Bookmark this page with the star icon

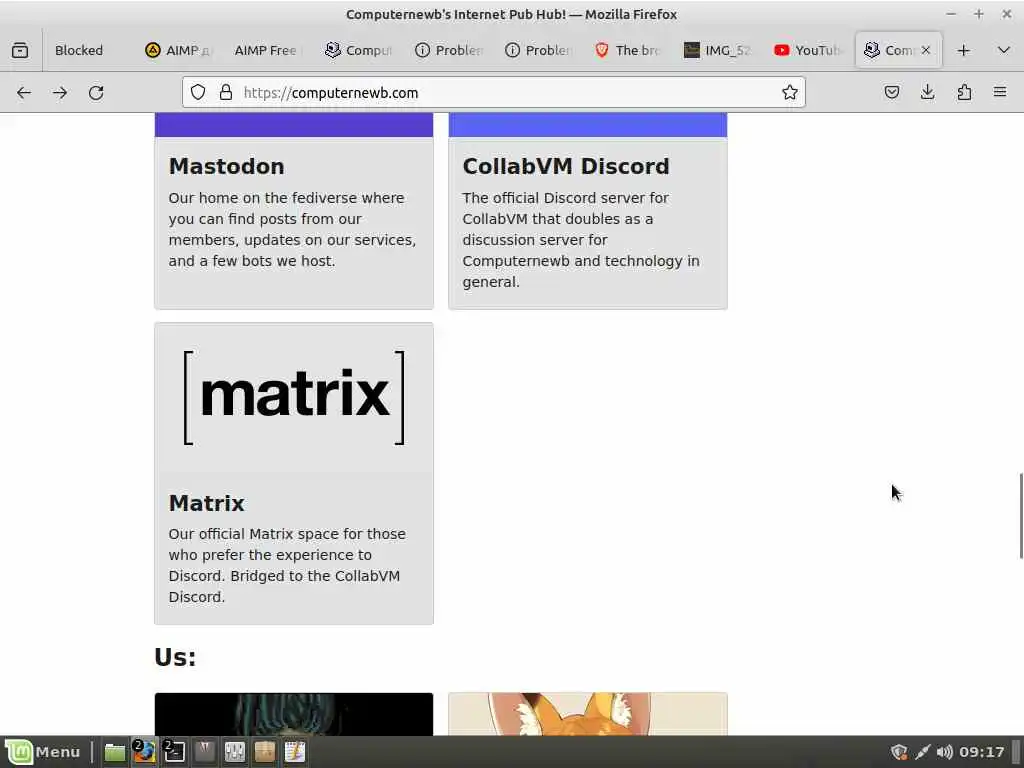tap(790, 93)
